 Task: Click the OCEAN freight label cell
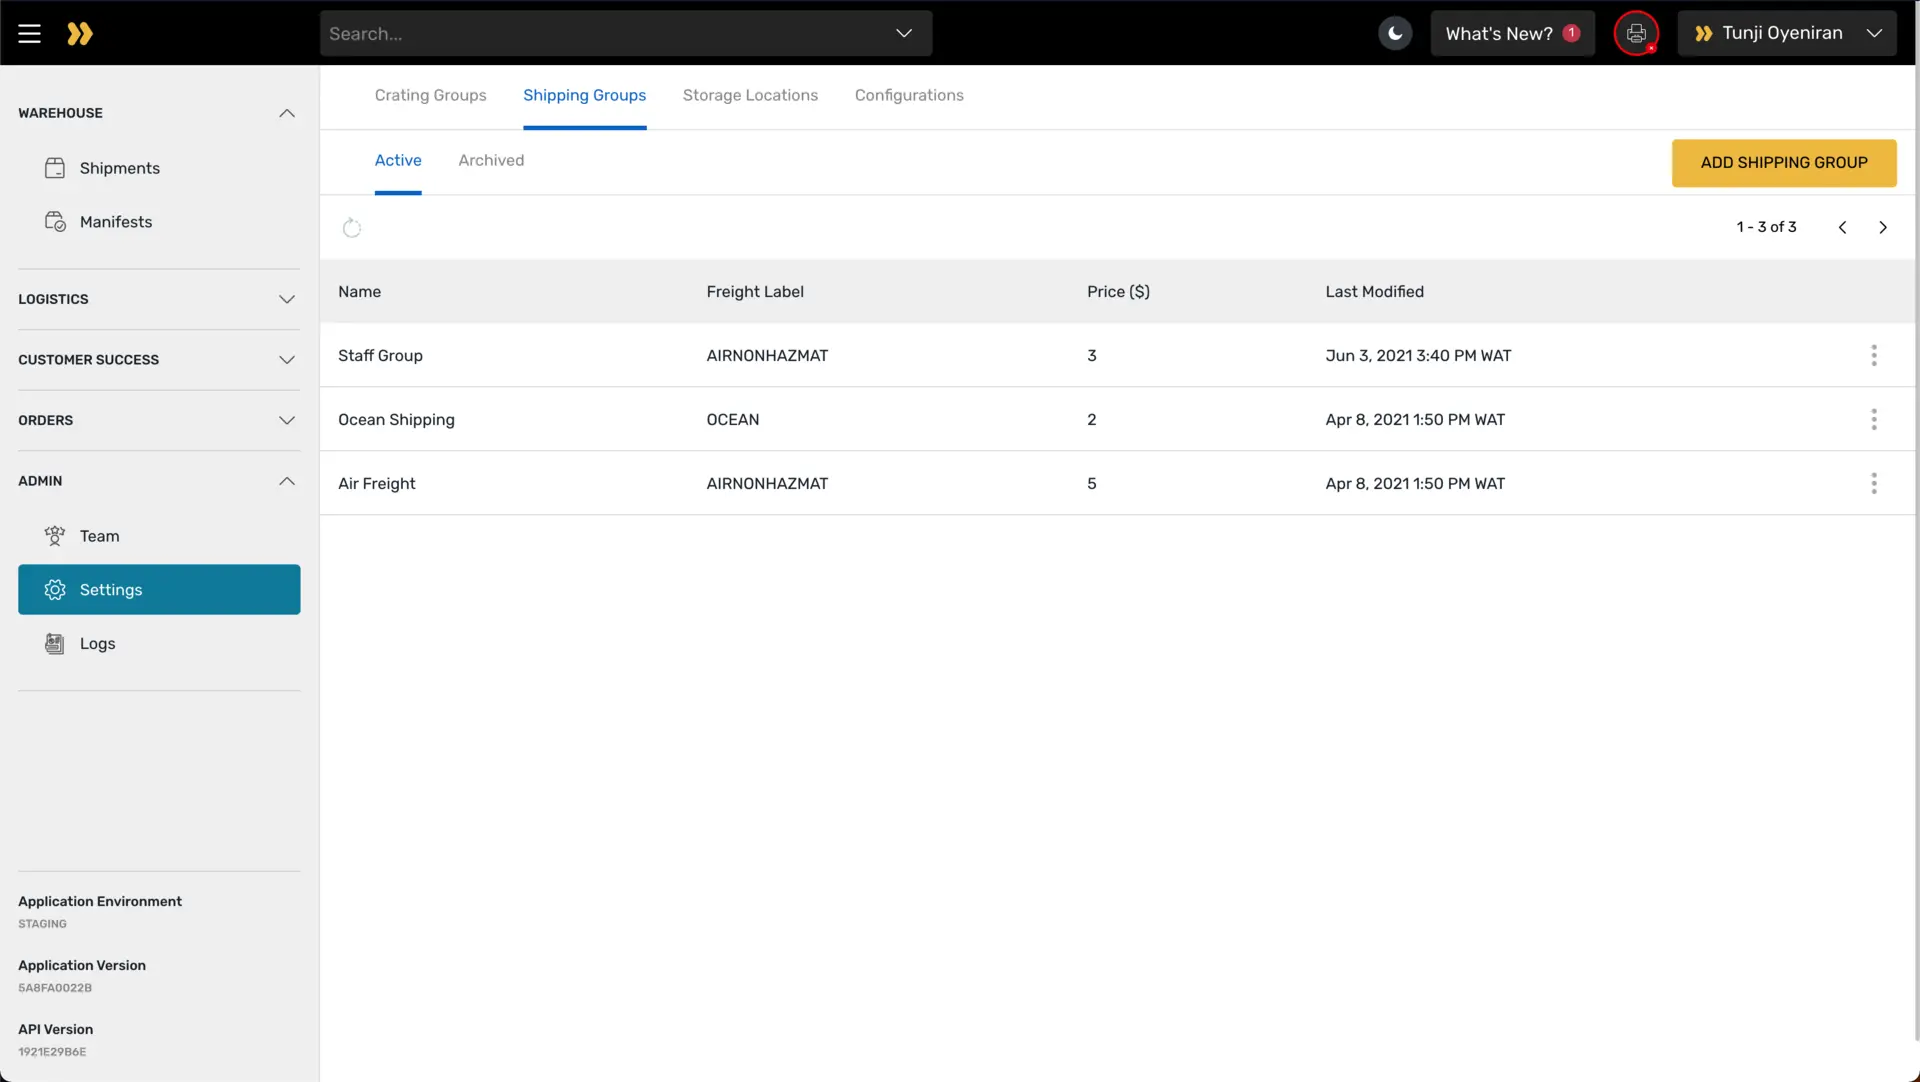click(732, 420)
